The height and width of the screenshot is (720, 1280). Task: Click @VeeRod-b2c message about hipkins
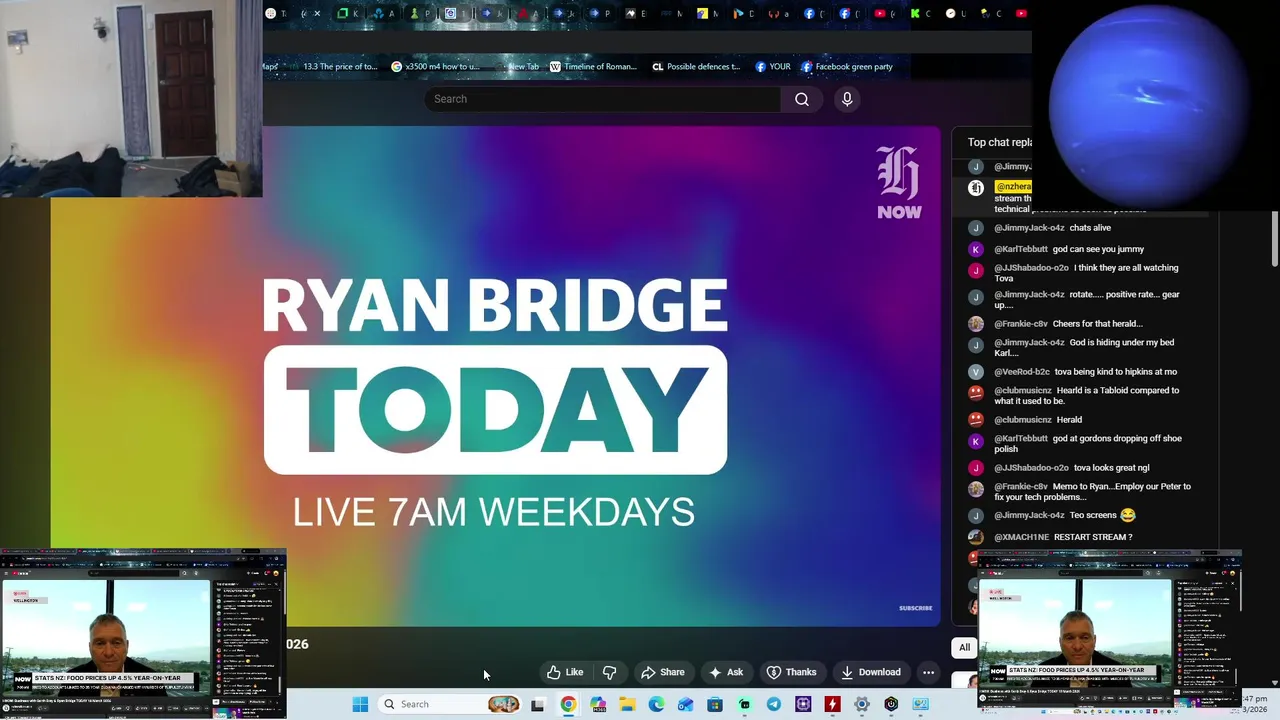[x=1085, y=372]
